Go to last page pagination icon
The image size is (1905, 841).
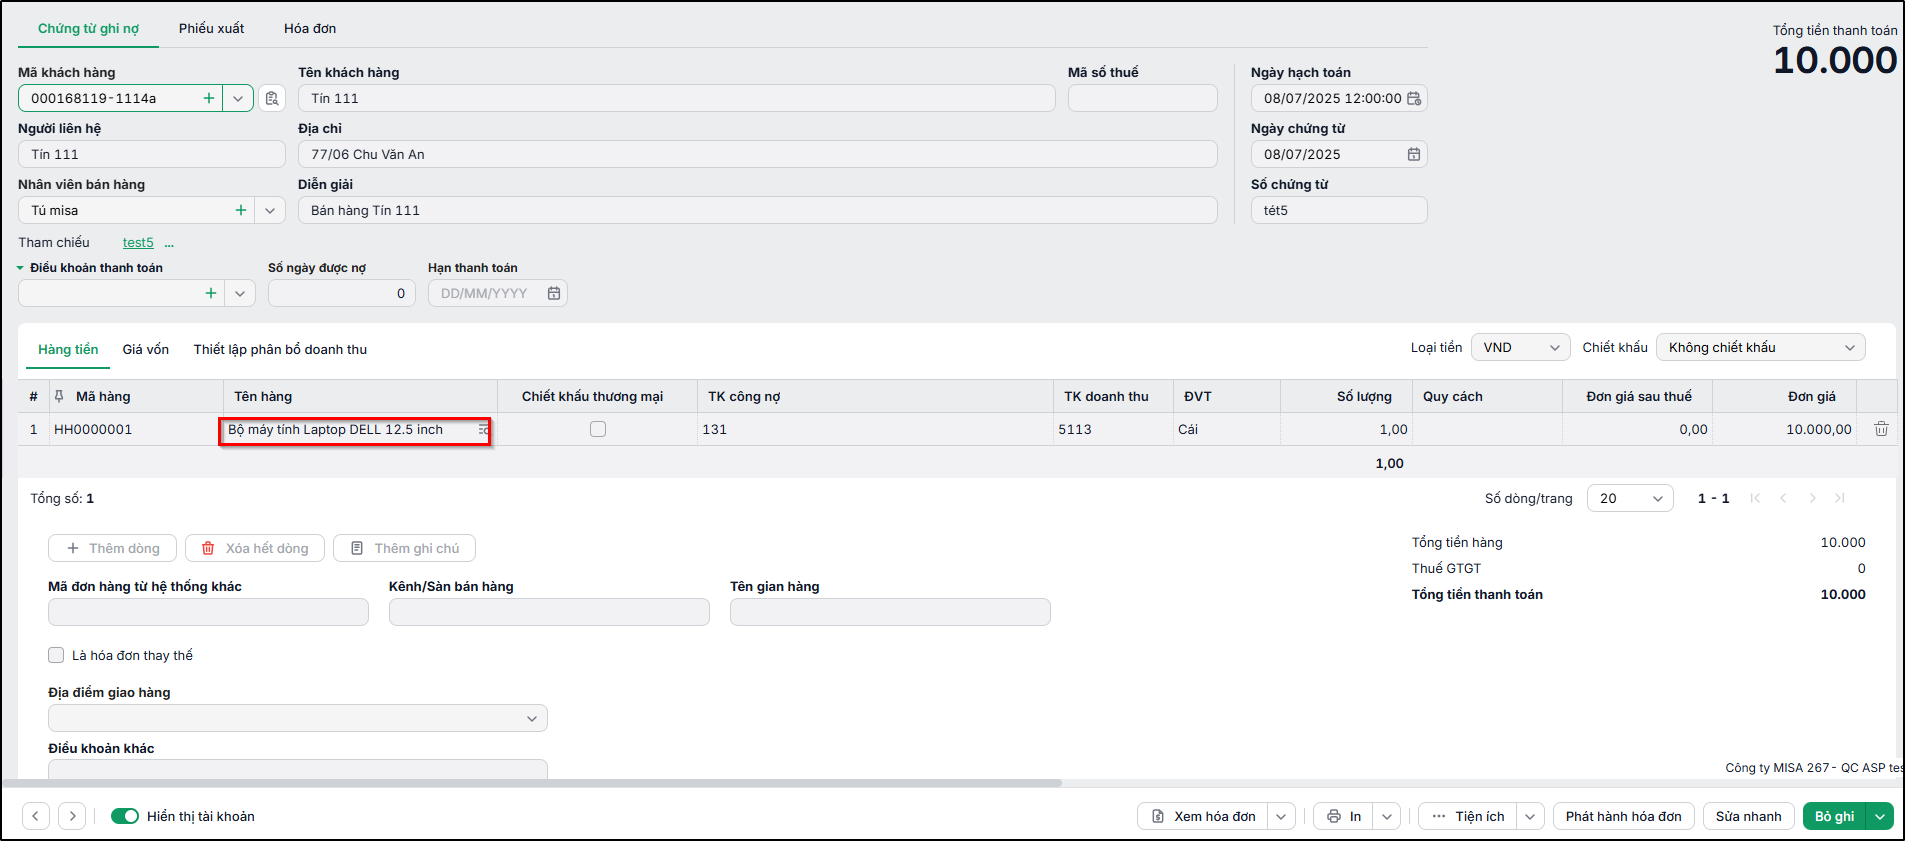coord(1840,498)
